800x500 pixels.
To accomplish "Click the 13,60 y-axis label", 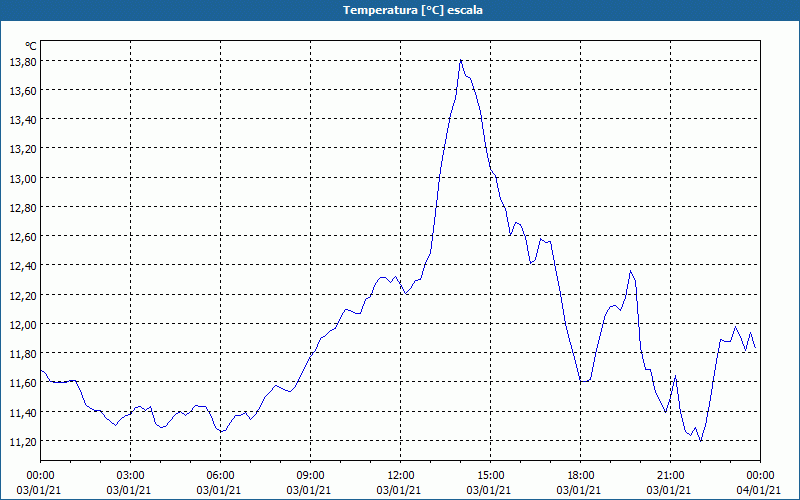I will (22, 90).
